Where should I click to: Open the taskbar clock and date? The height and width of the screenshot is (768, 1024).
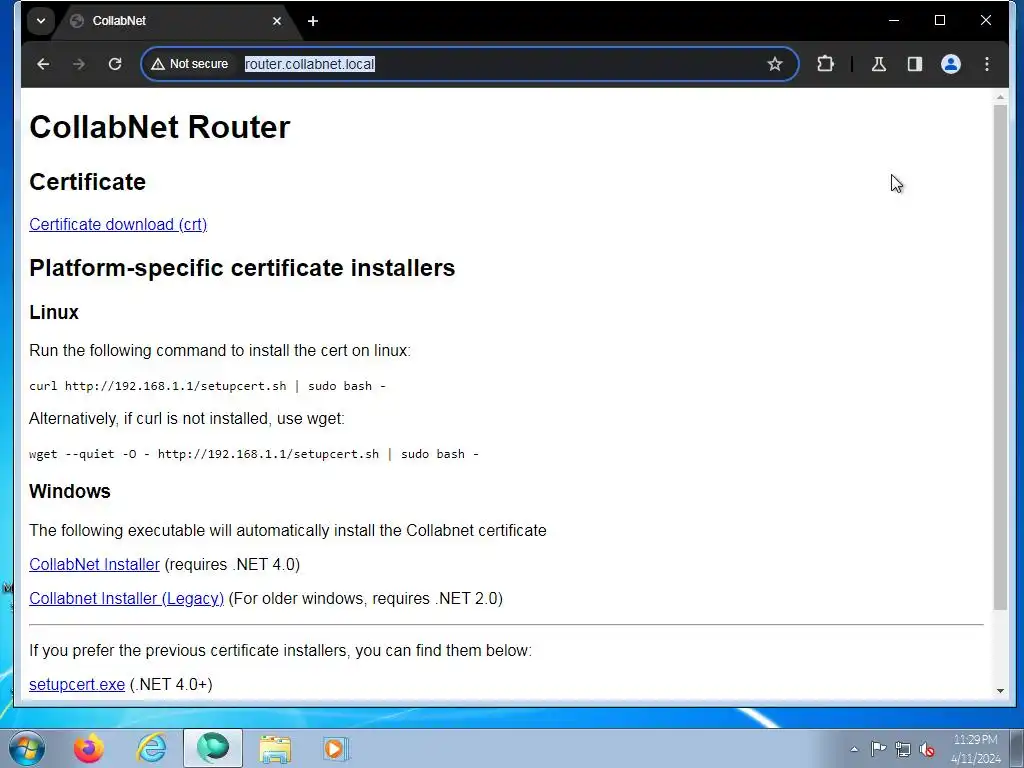point(976,748)
